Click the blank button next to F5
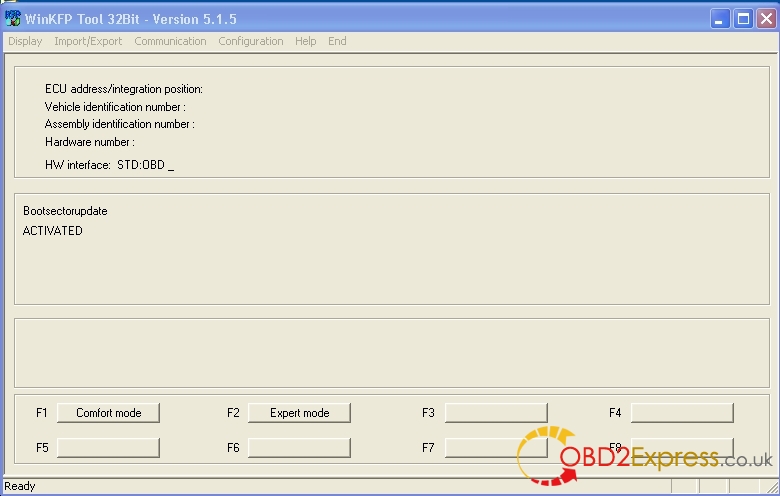 [x=108, y=447]
